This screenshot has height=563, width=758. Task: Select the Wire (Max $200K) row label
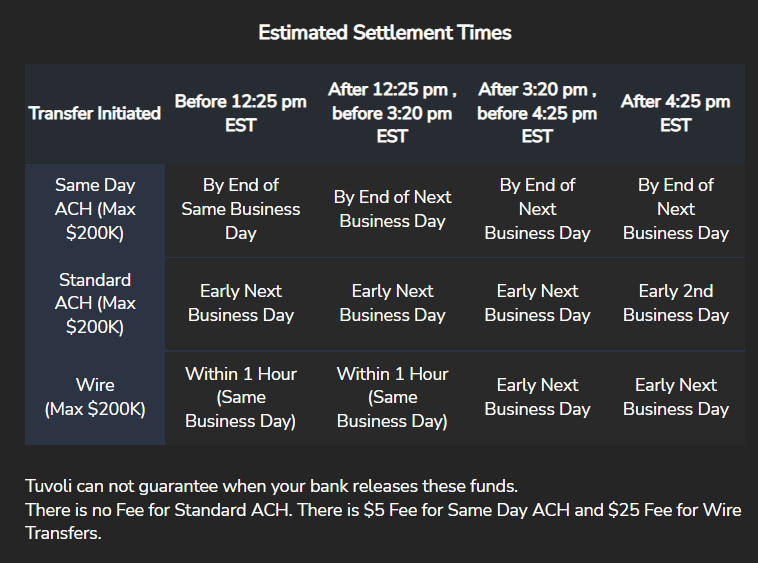tap(95, 397)
